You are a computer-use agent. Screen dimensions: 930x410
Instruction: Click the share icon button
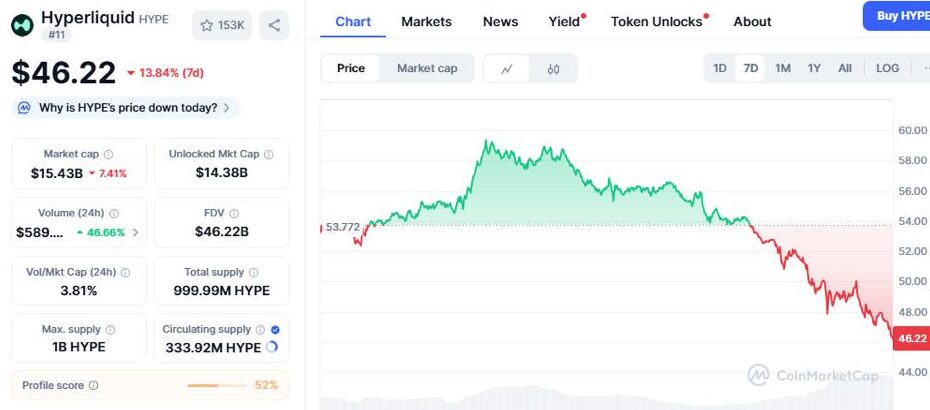click(x=274, y=25)
